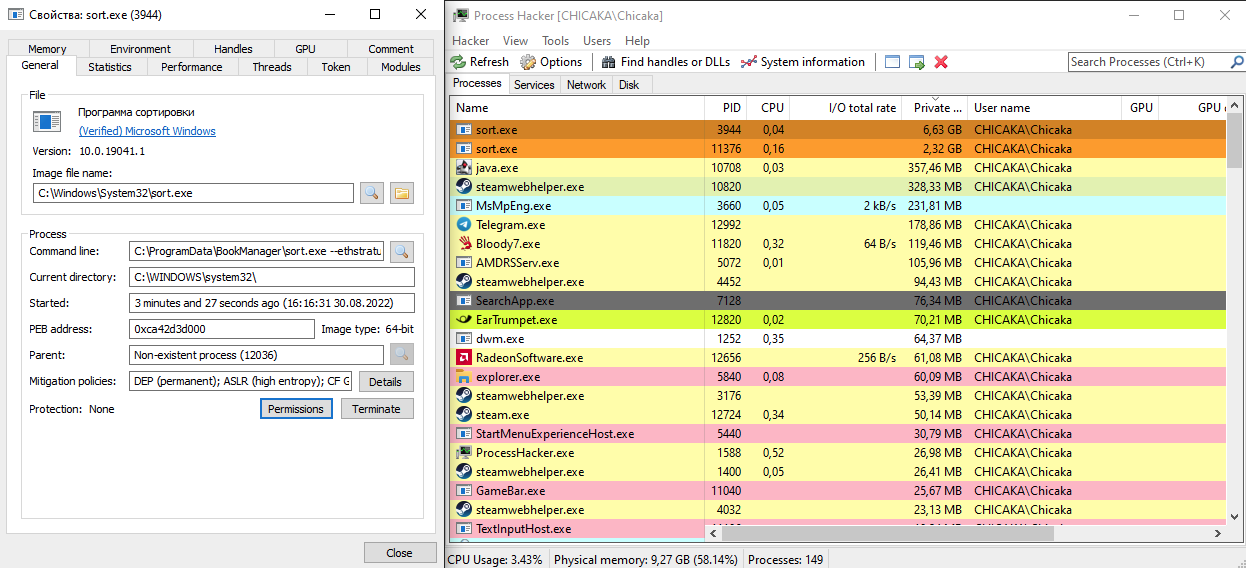Screen dimensions: 1246x568
Task: Click the steam.exe process icon
Action: [x=464, y=415]
